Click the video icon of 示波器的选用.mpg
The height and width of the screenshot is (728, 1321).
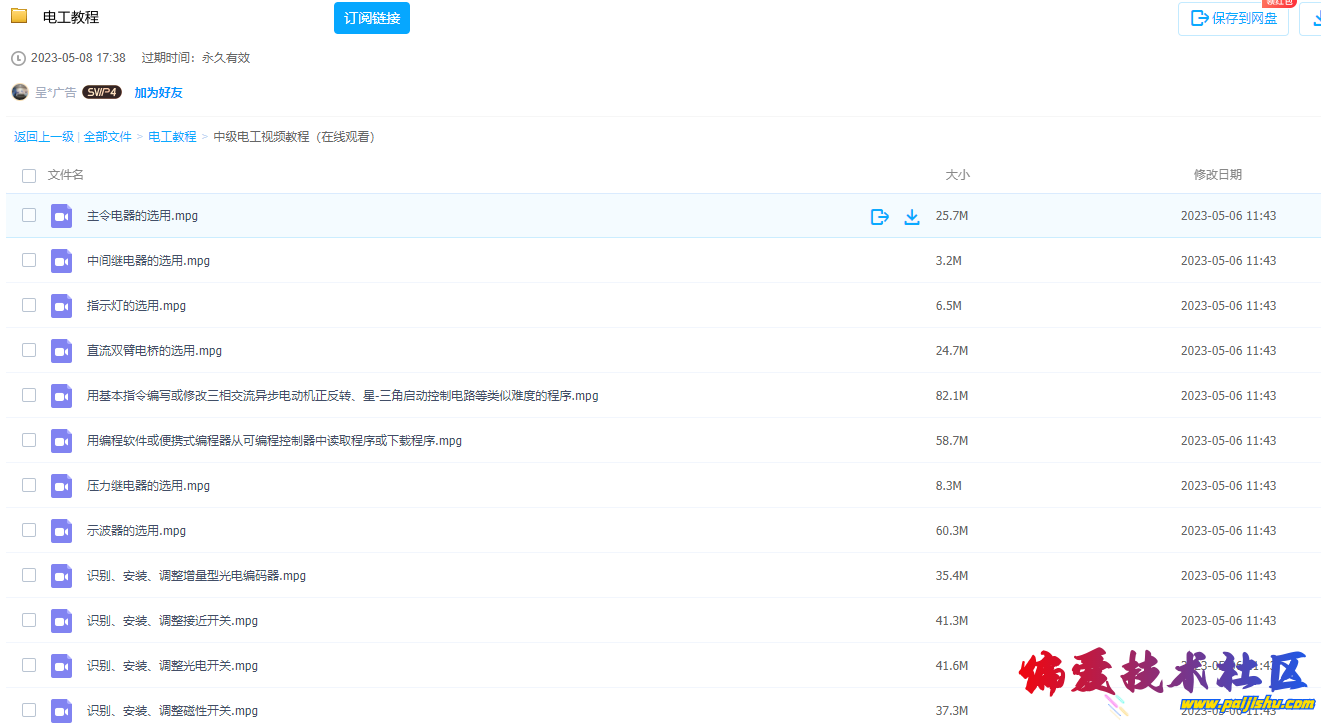(61, 530)
